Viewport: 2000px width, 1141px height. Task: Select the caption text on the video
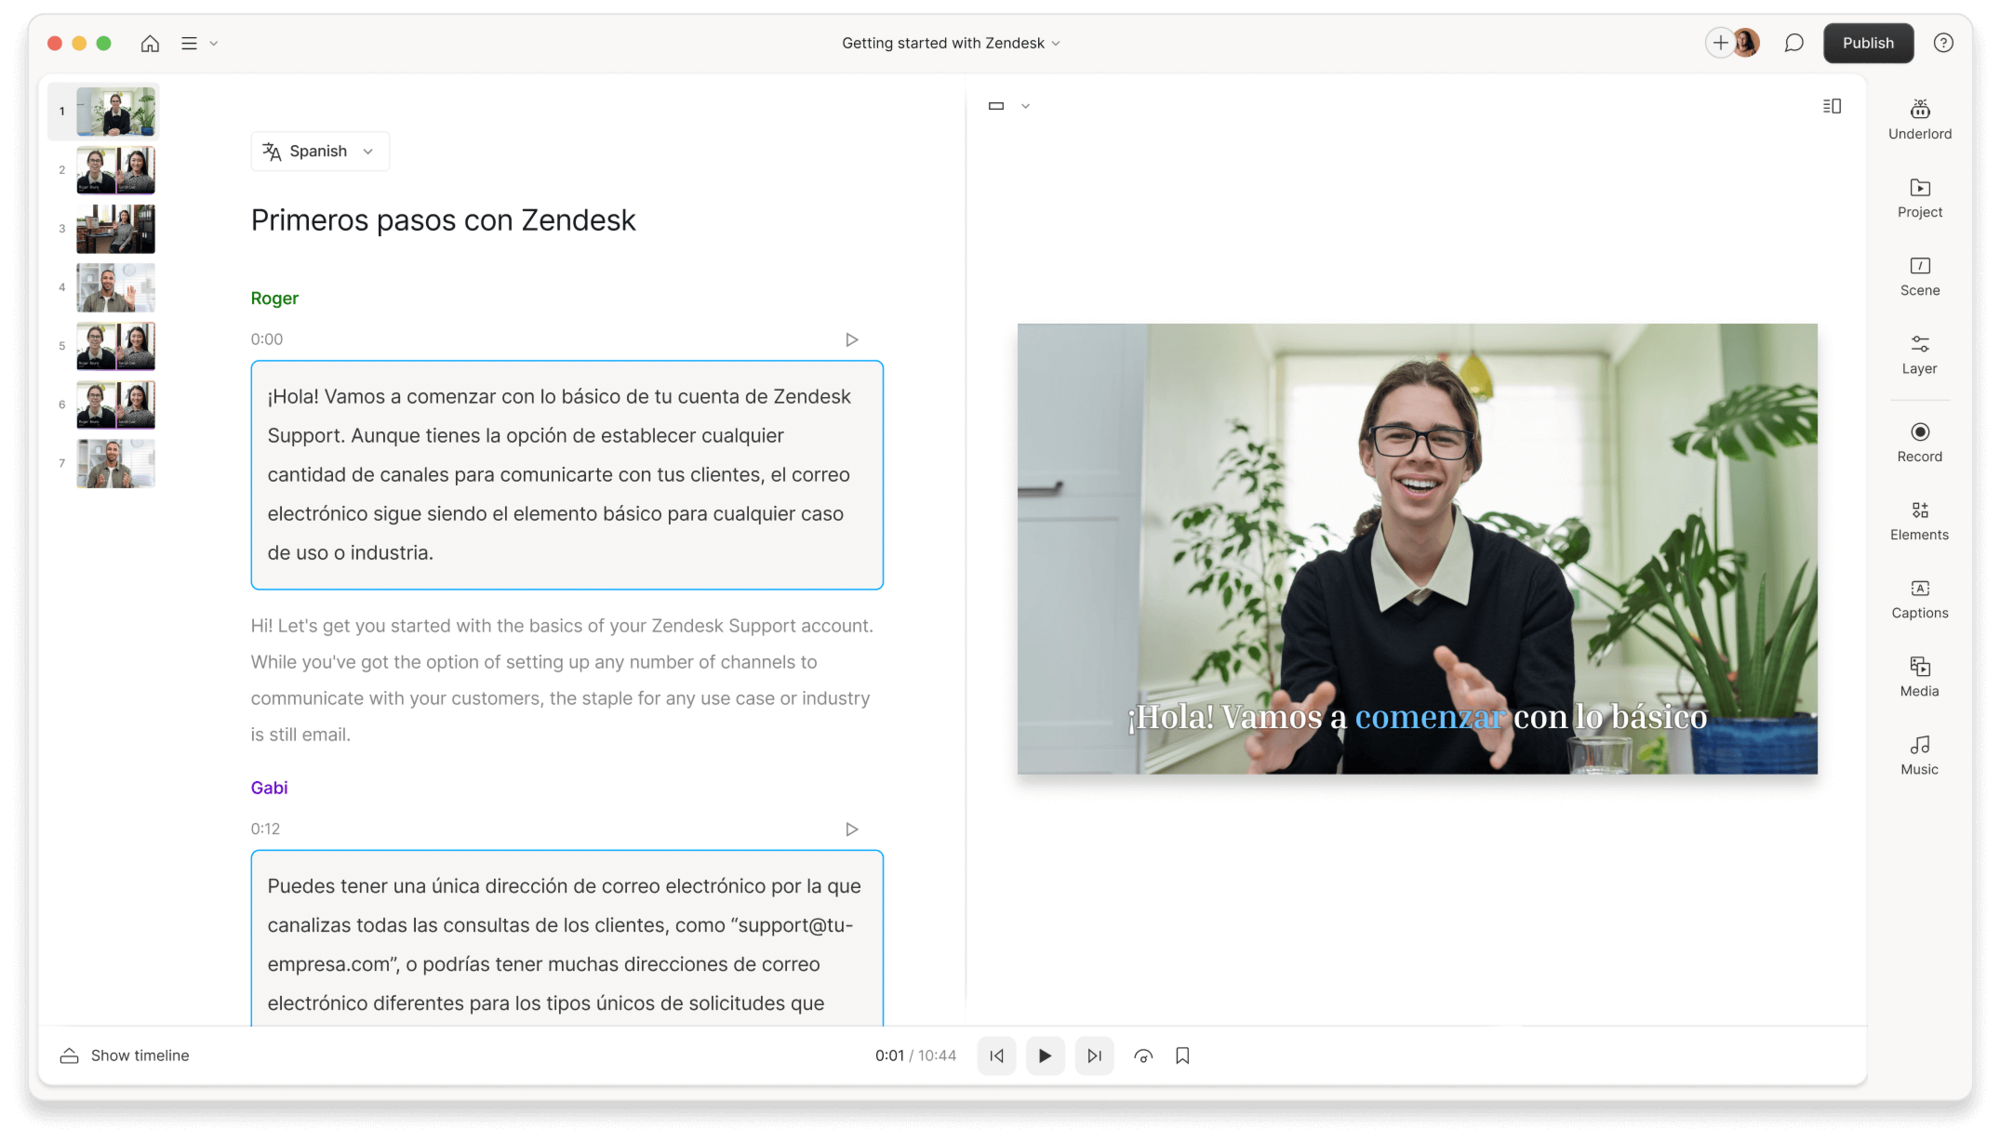(x=1417, y=717)
